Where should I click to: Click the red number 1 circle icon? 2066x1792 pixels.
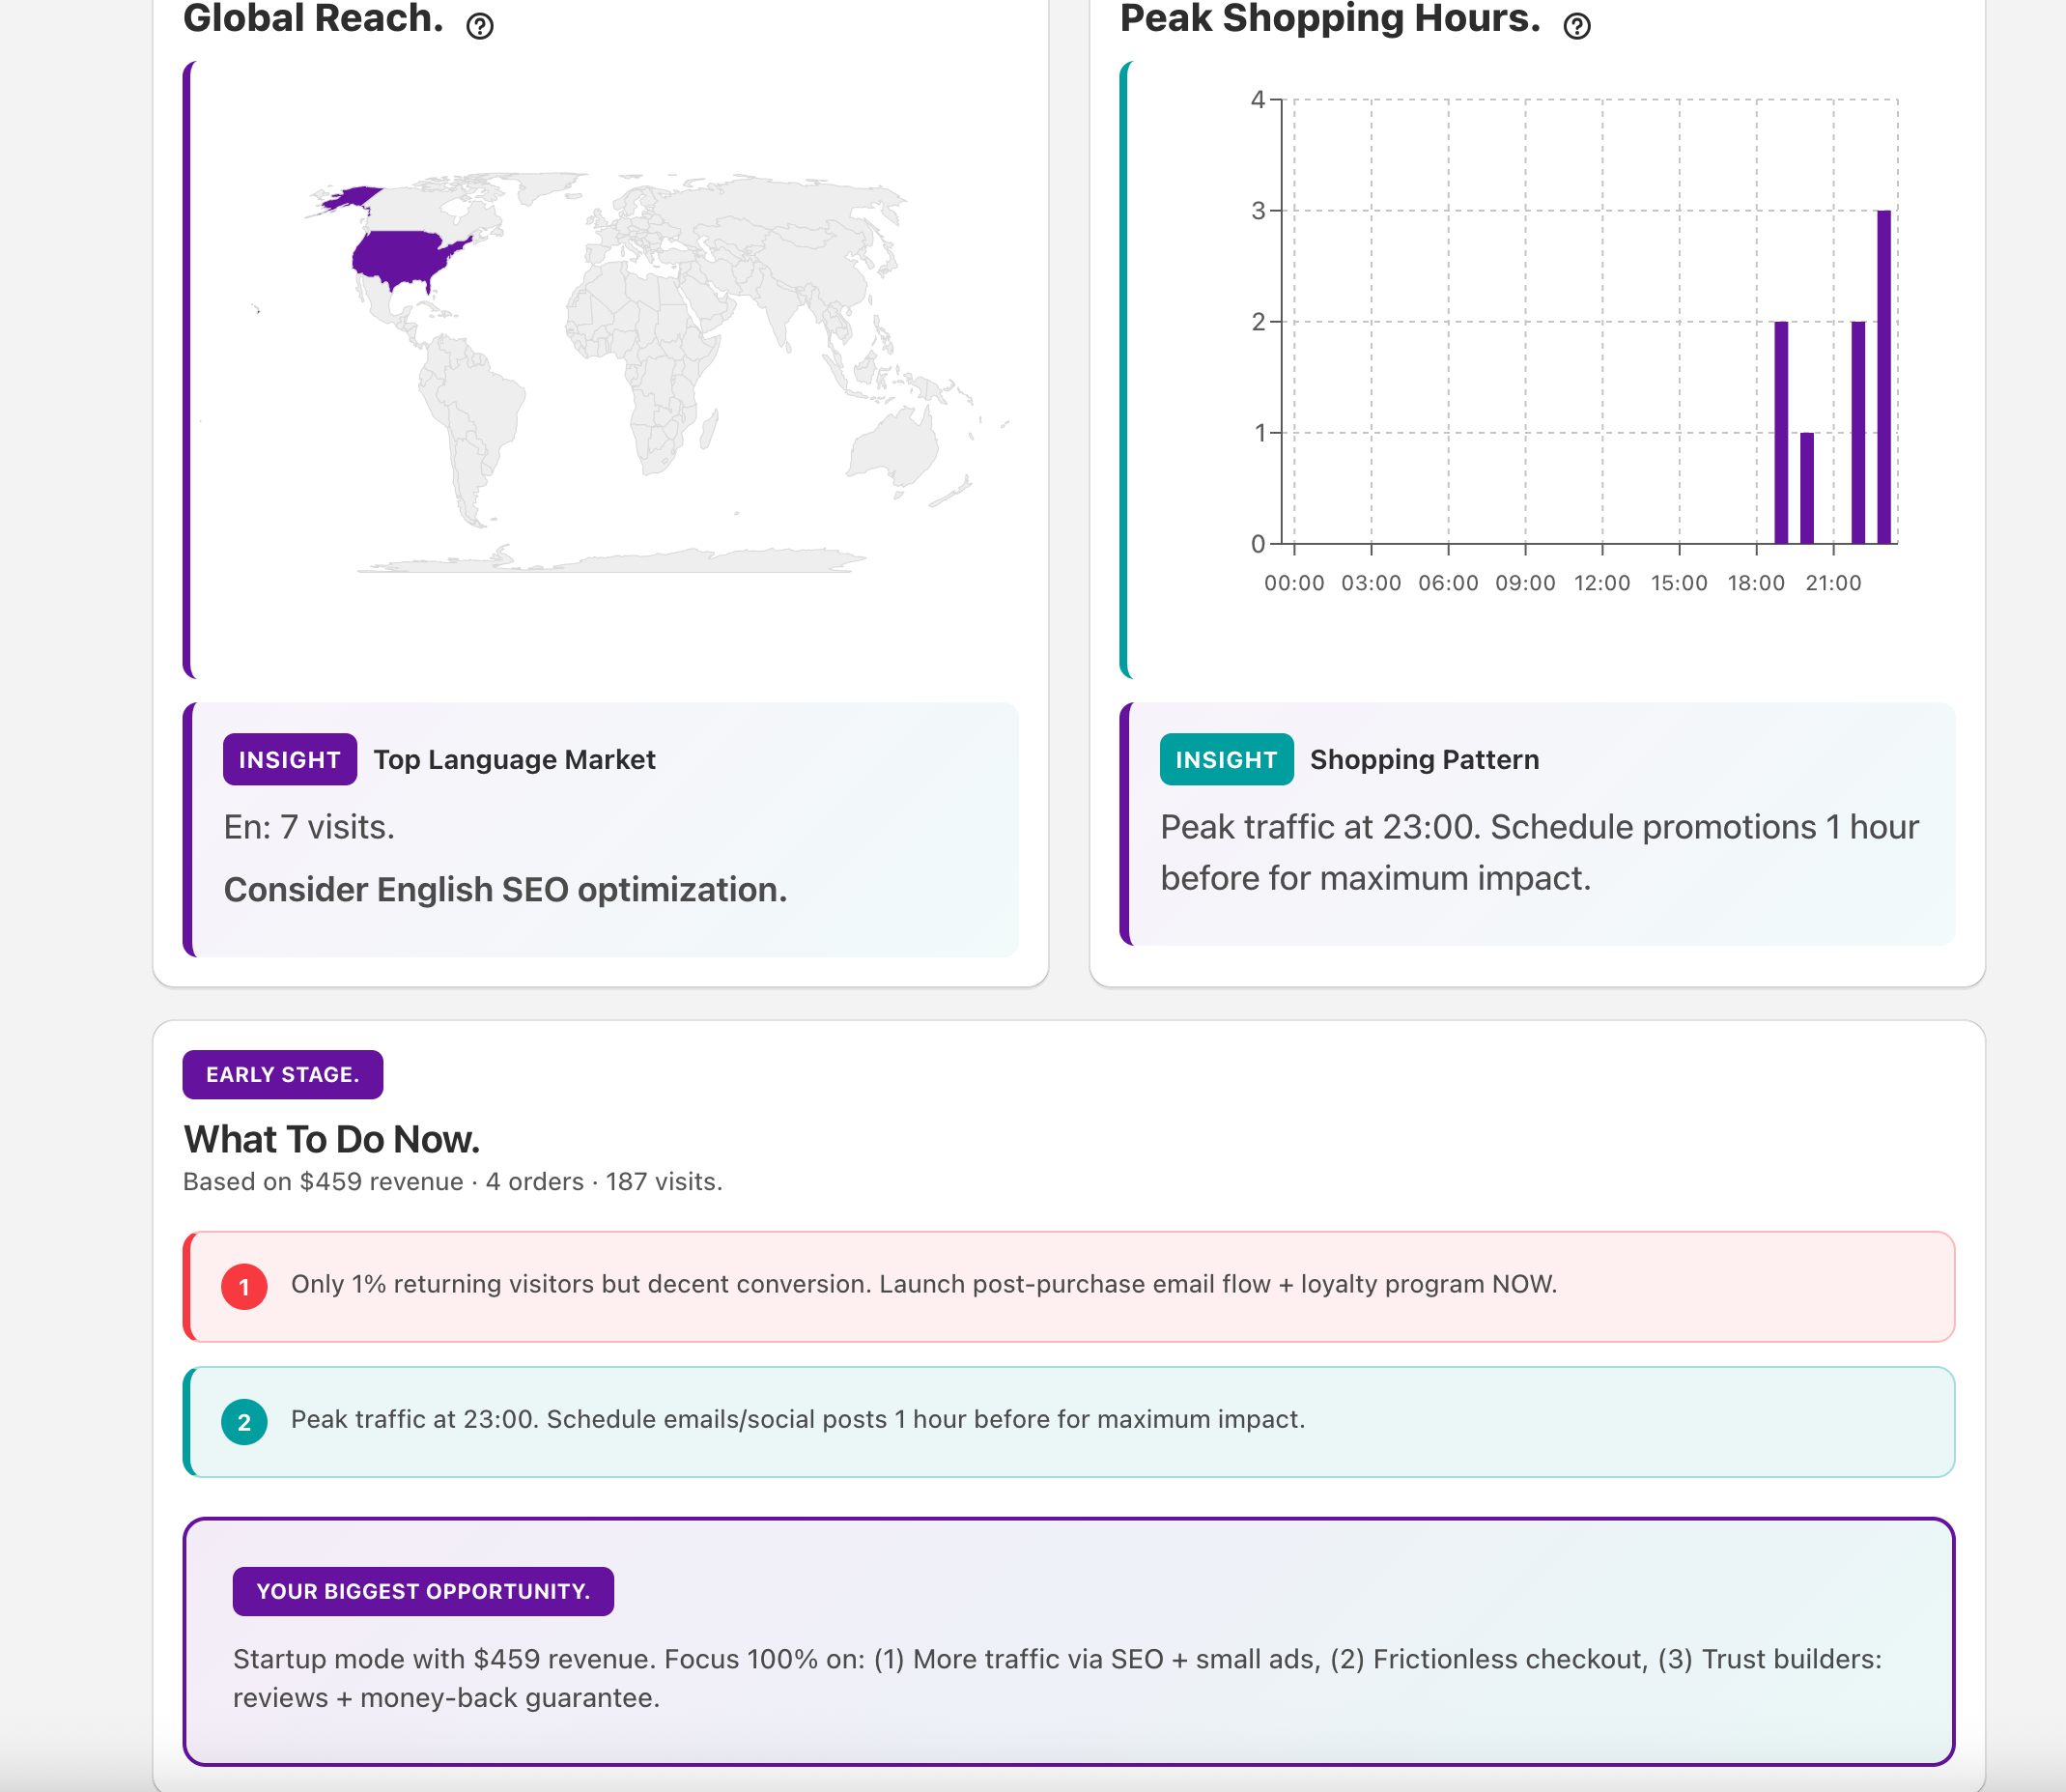pyautogui.click(x=244, y=1287)
